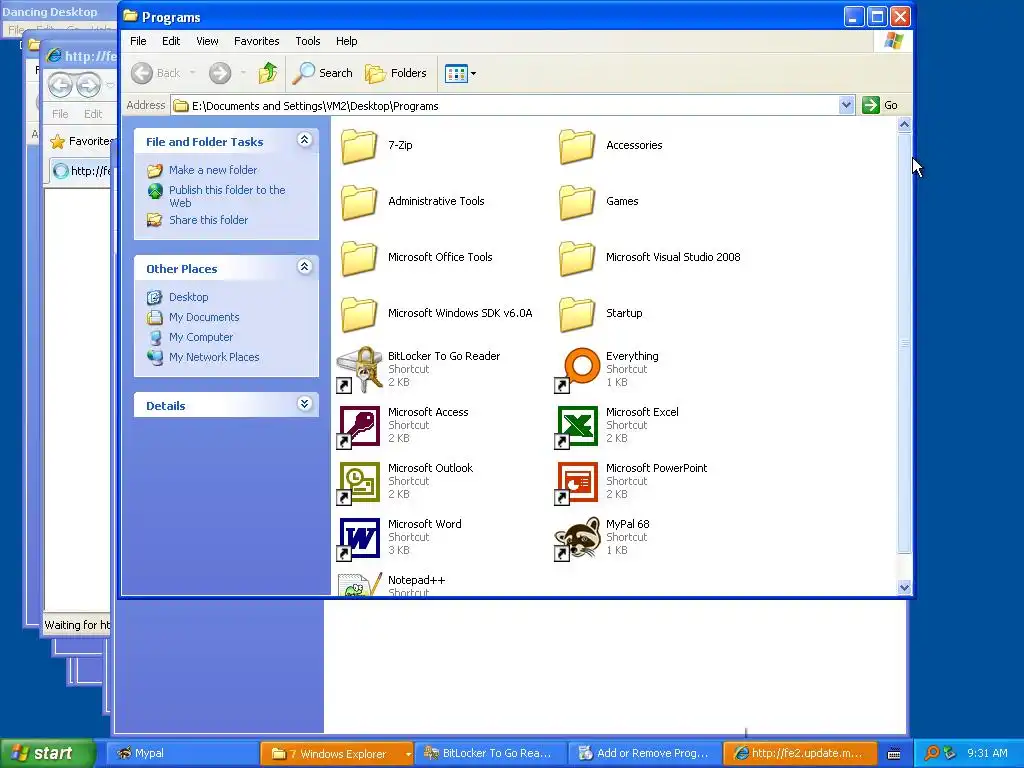Switch to BitLocker To Go Reader taskbar button
This screenshot has height=768, width=1024.
[x=490, y=754]
